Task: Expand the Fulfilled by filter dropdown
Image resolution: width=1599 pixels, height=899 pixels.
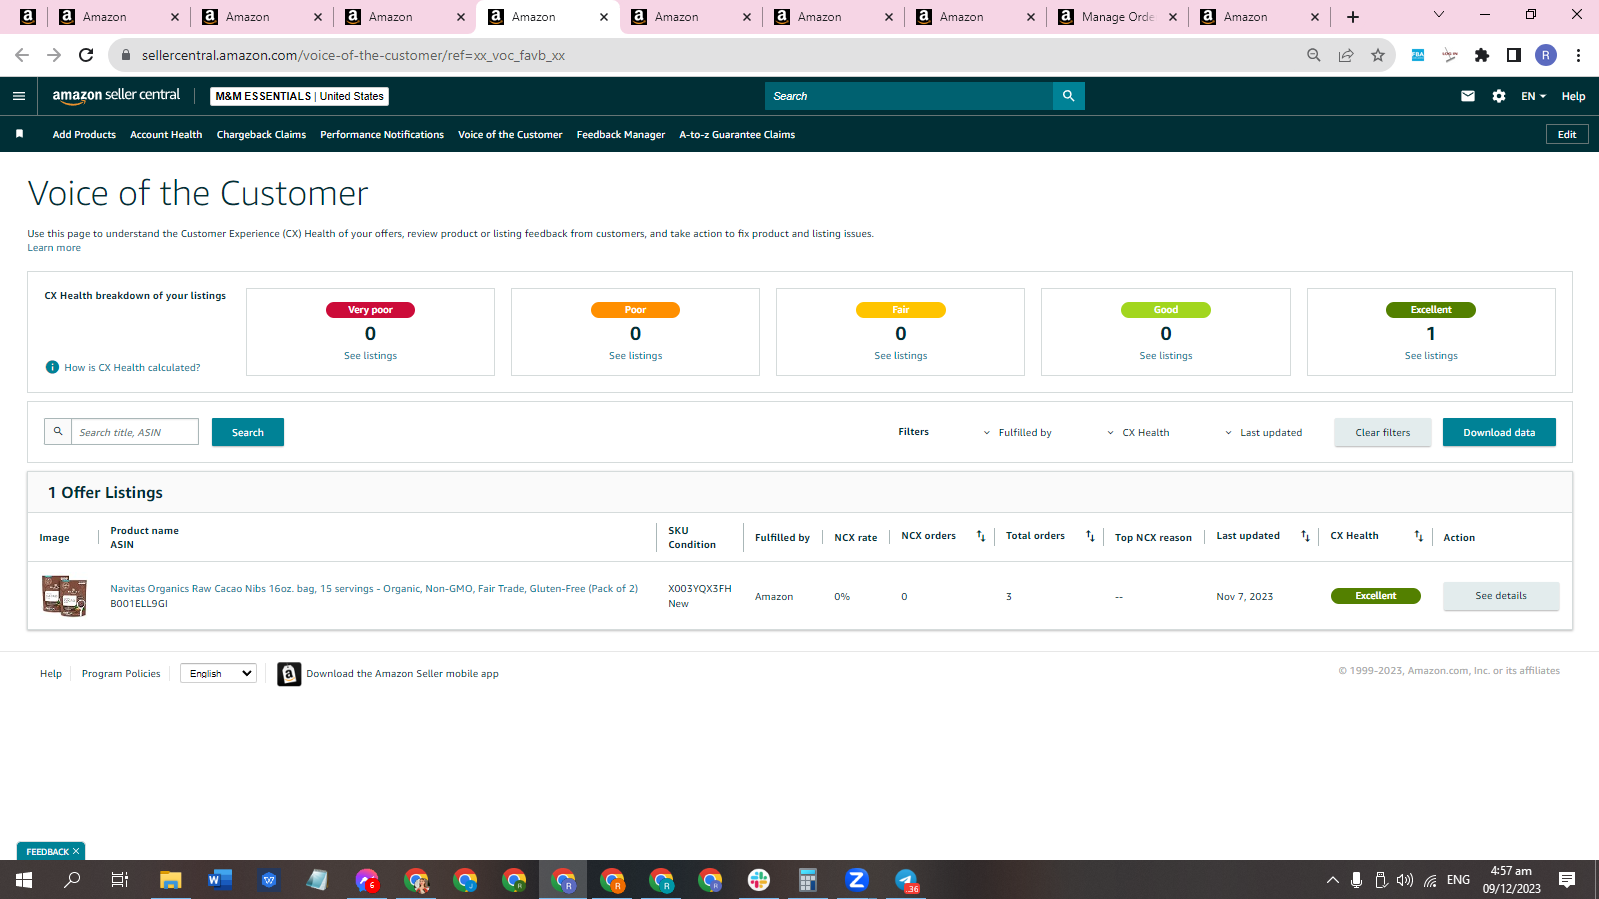Action: point(1017,433)
